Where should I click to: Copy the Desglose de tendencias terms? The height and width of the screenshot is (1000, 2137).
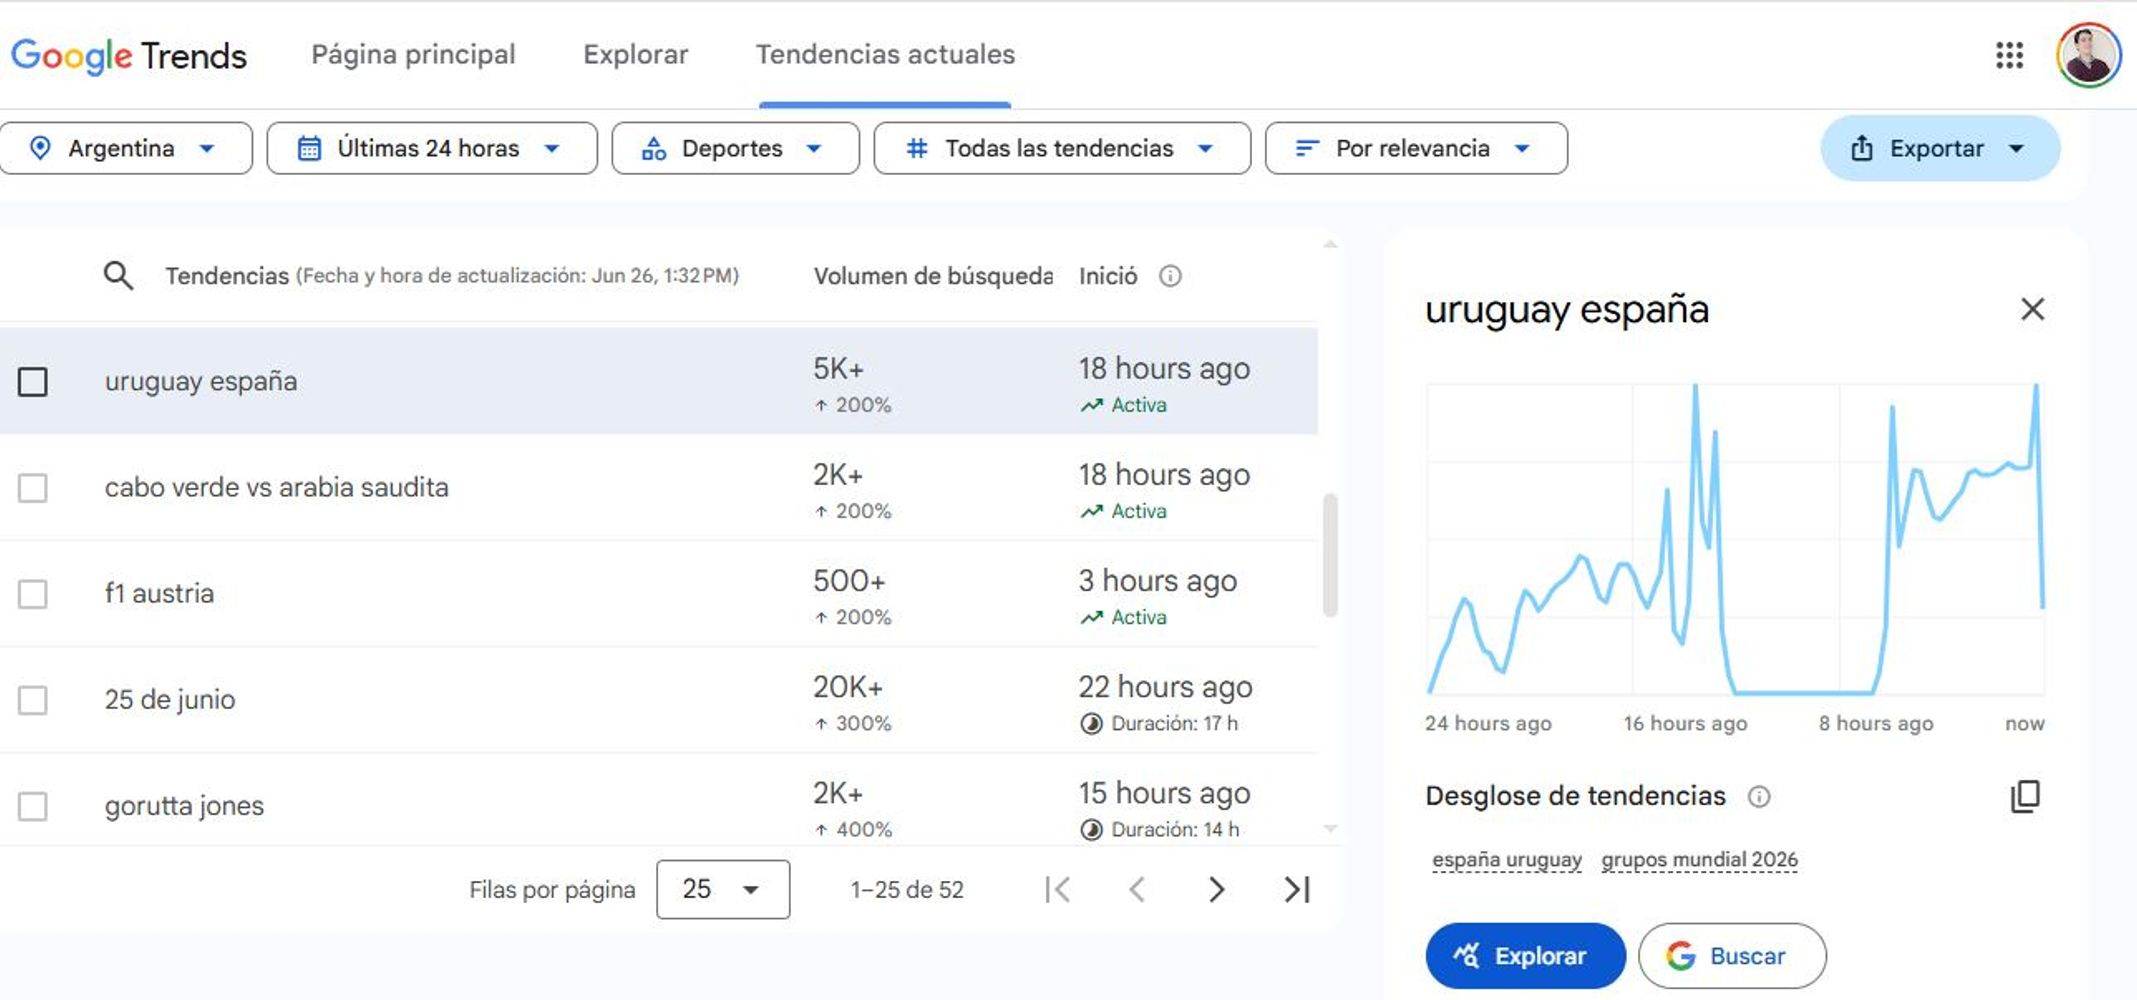point(2025,796)
